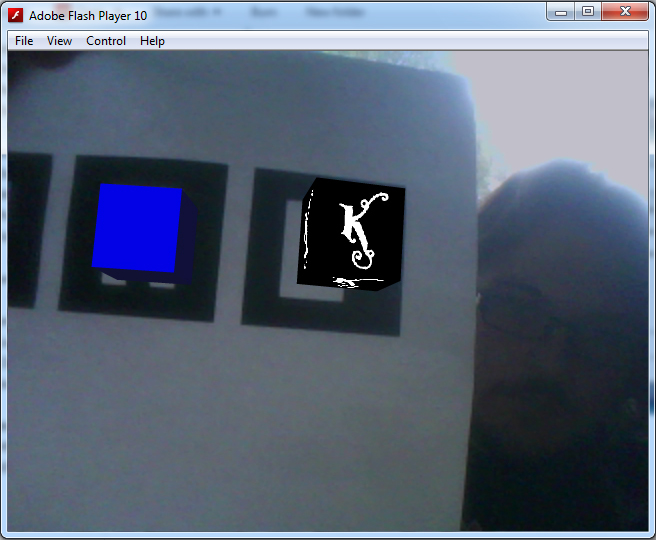Maximize the Flash Player window
Screen dimensions: 656x540
588,12
